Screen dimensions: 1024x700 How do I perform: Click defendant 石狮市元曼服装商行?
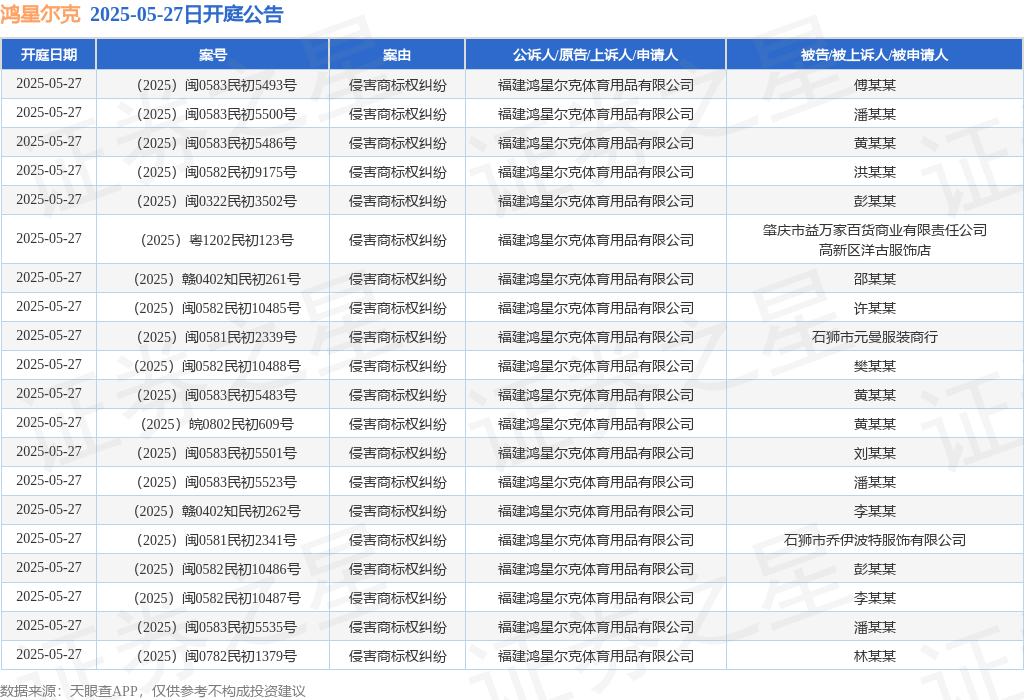coord(874,337)
